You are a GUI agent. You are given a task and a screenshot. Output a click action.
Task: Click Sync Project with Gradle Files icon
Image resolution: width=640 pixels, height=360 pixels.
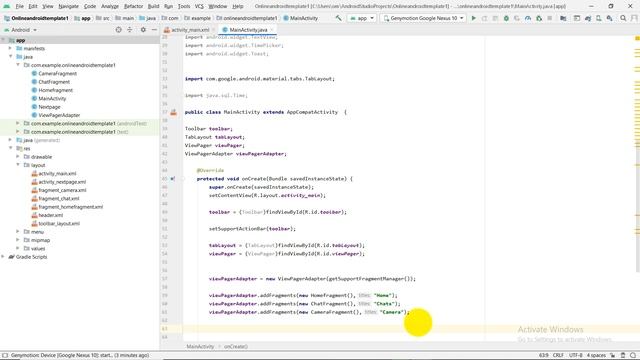click(x=588, y=18)
